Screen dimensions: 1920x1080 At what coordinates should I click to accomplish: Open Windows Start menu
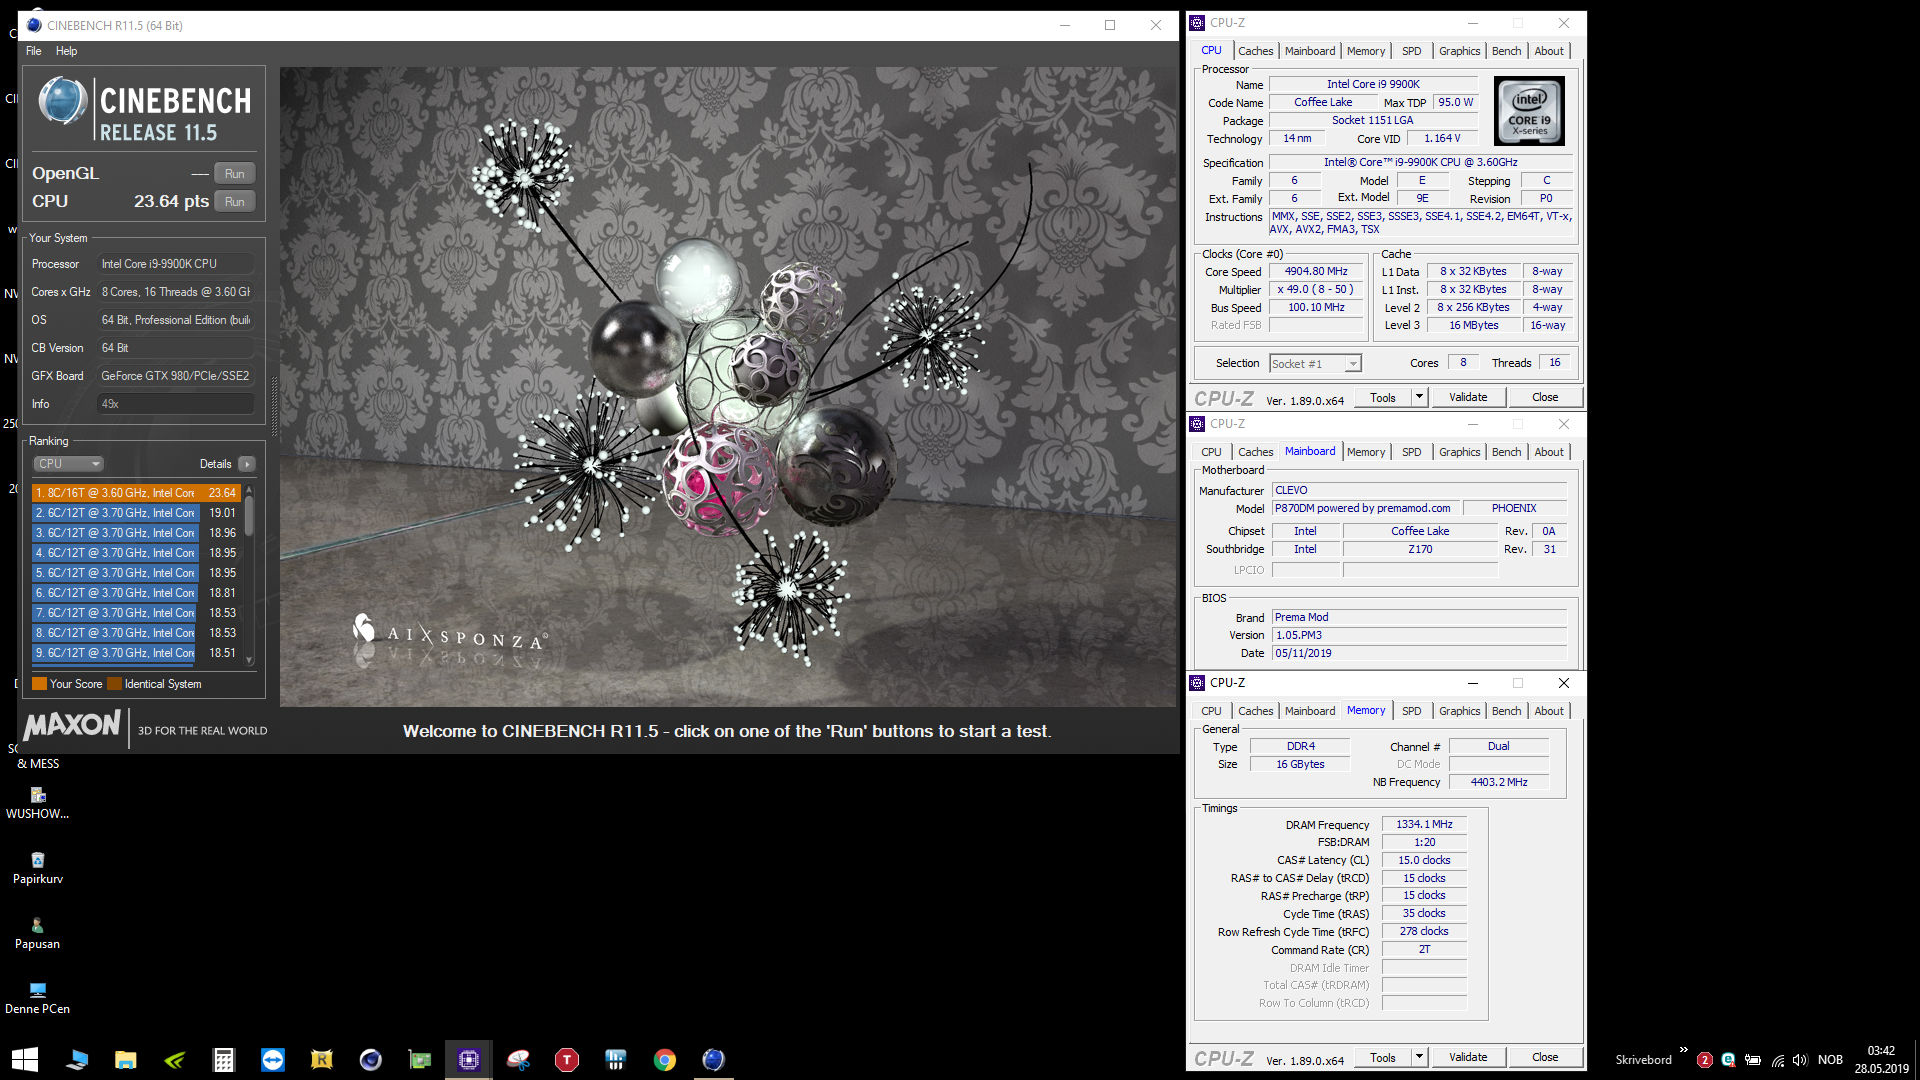click(24, 1059)
